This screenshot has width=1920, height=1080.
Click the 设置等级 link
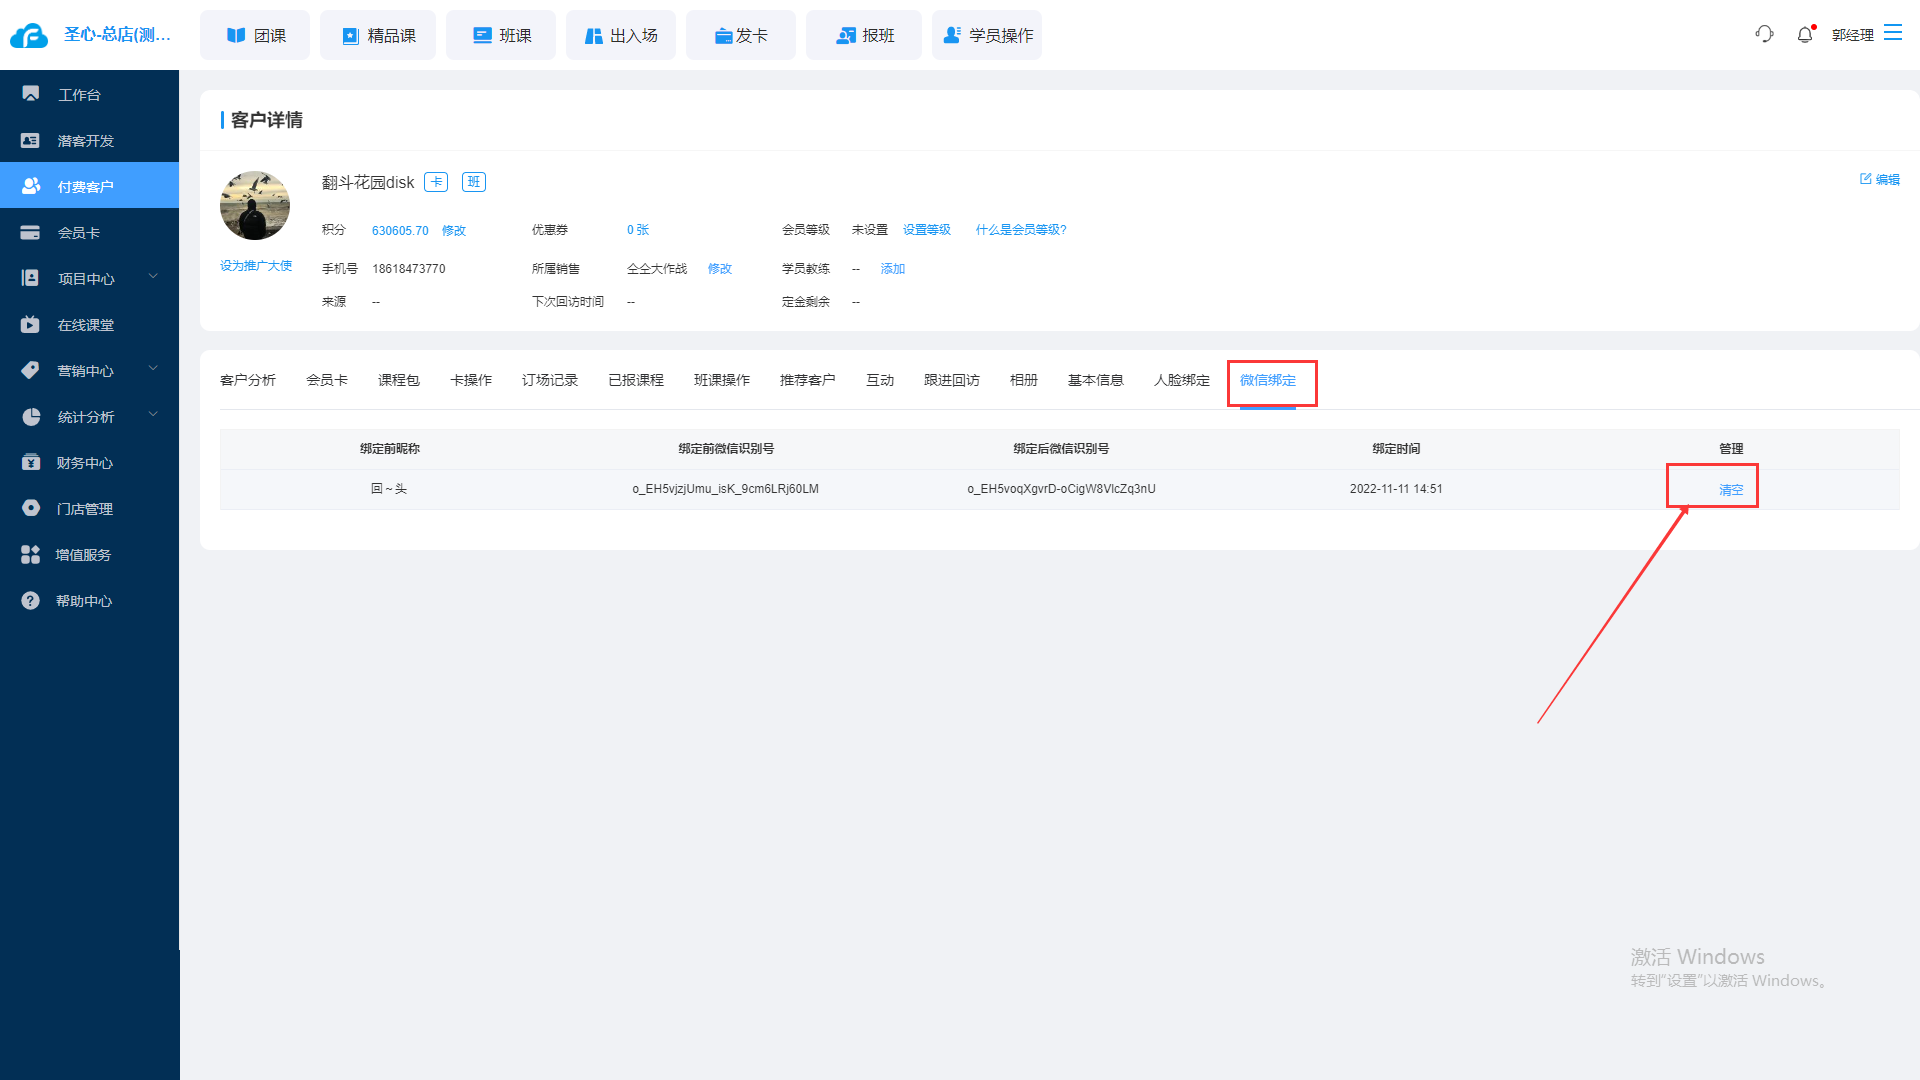point(927,230)
